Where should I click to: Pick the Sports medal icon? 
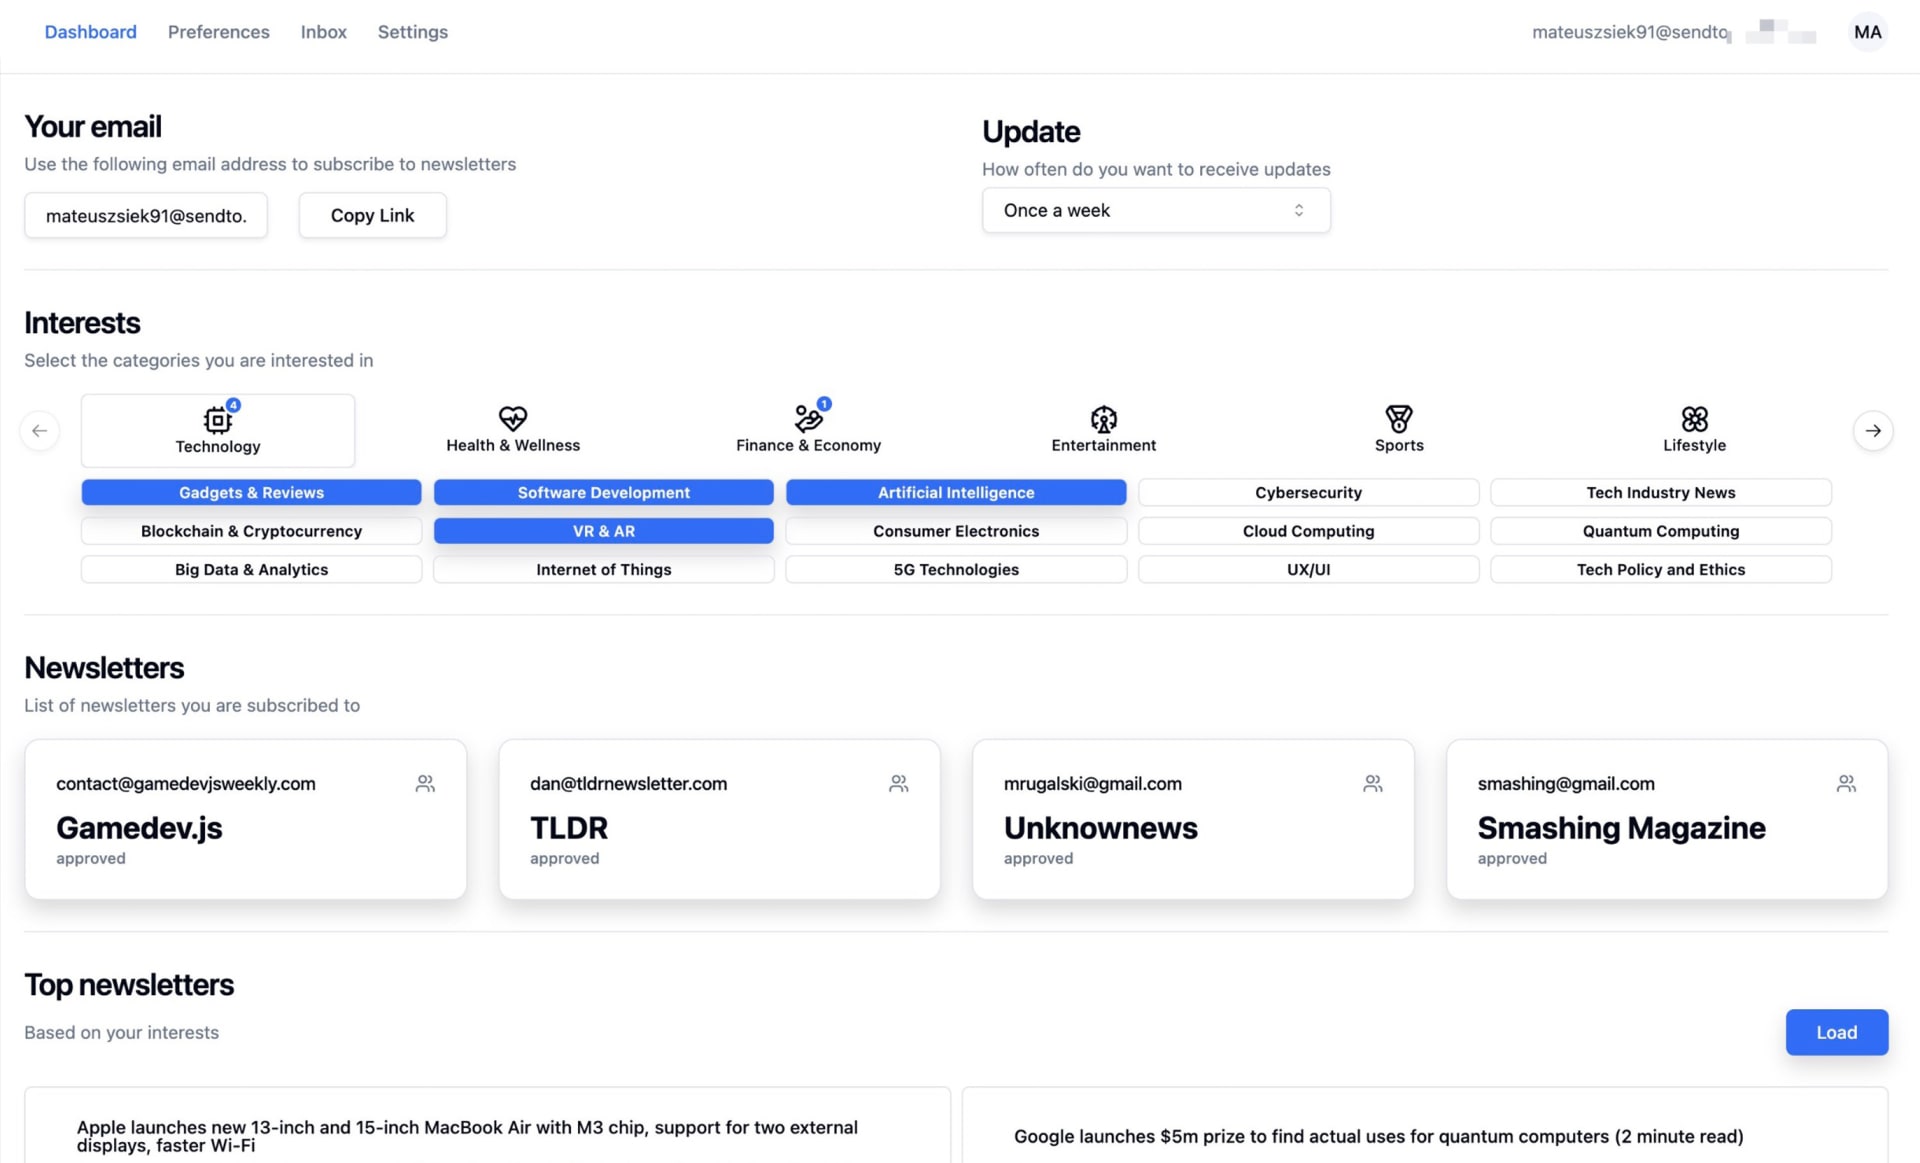tap(1398, 418)
